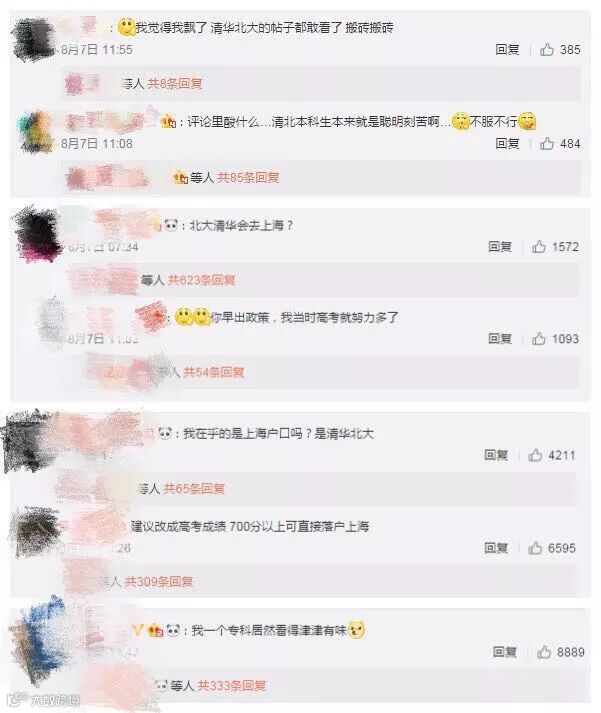
Task: Click the blurred avatar of the top commenter
Action: pos(33,40)
